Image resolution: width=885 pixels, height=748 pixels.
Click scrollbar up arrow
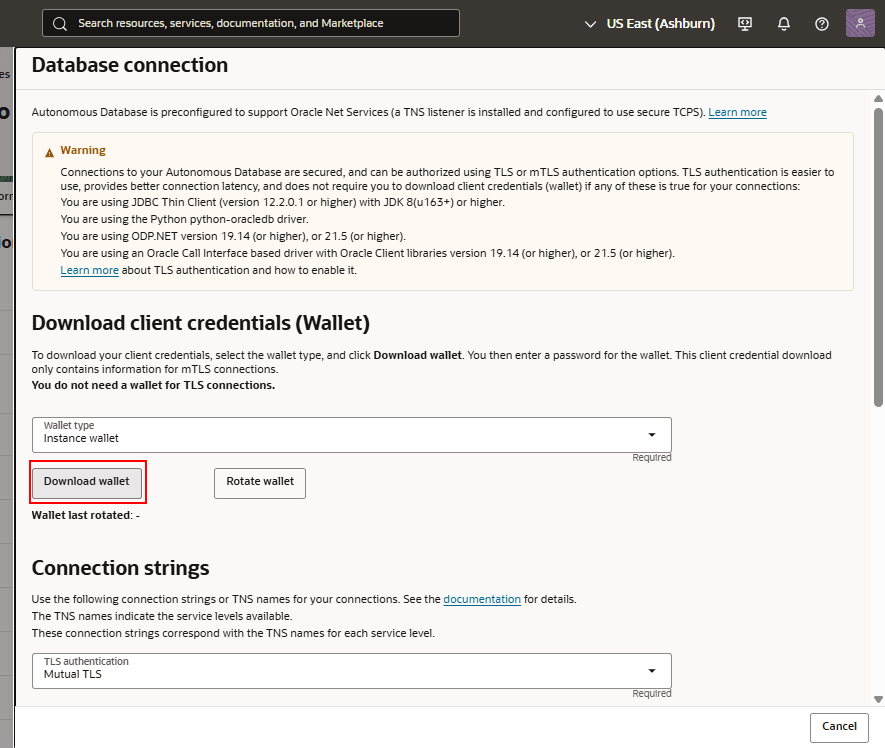[x=878, y=98]
